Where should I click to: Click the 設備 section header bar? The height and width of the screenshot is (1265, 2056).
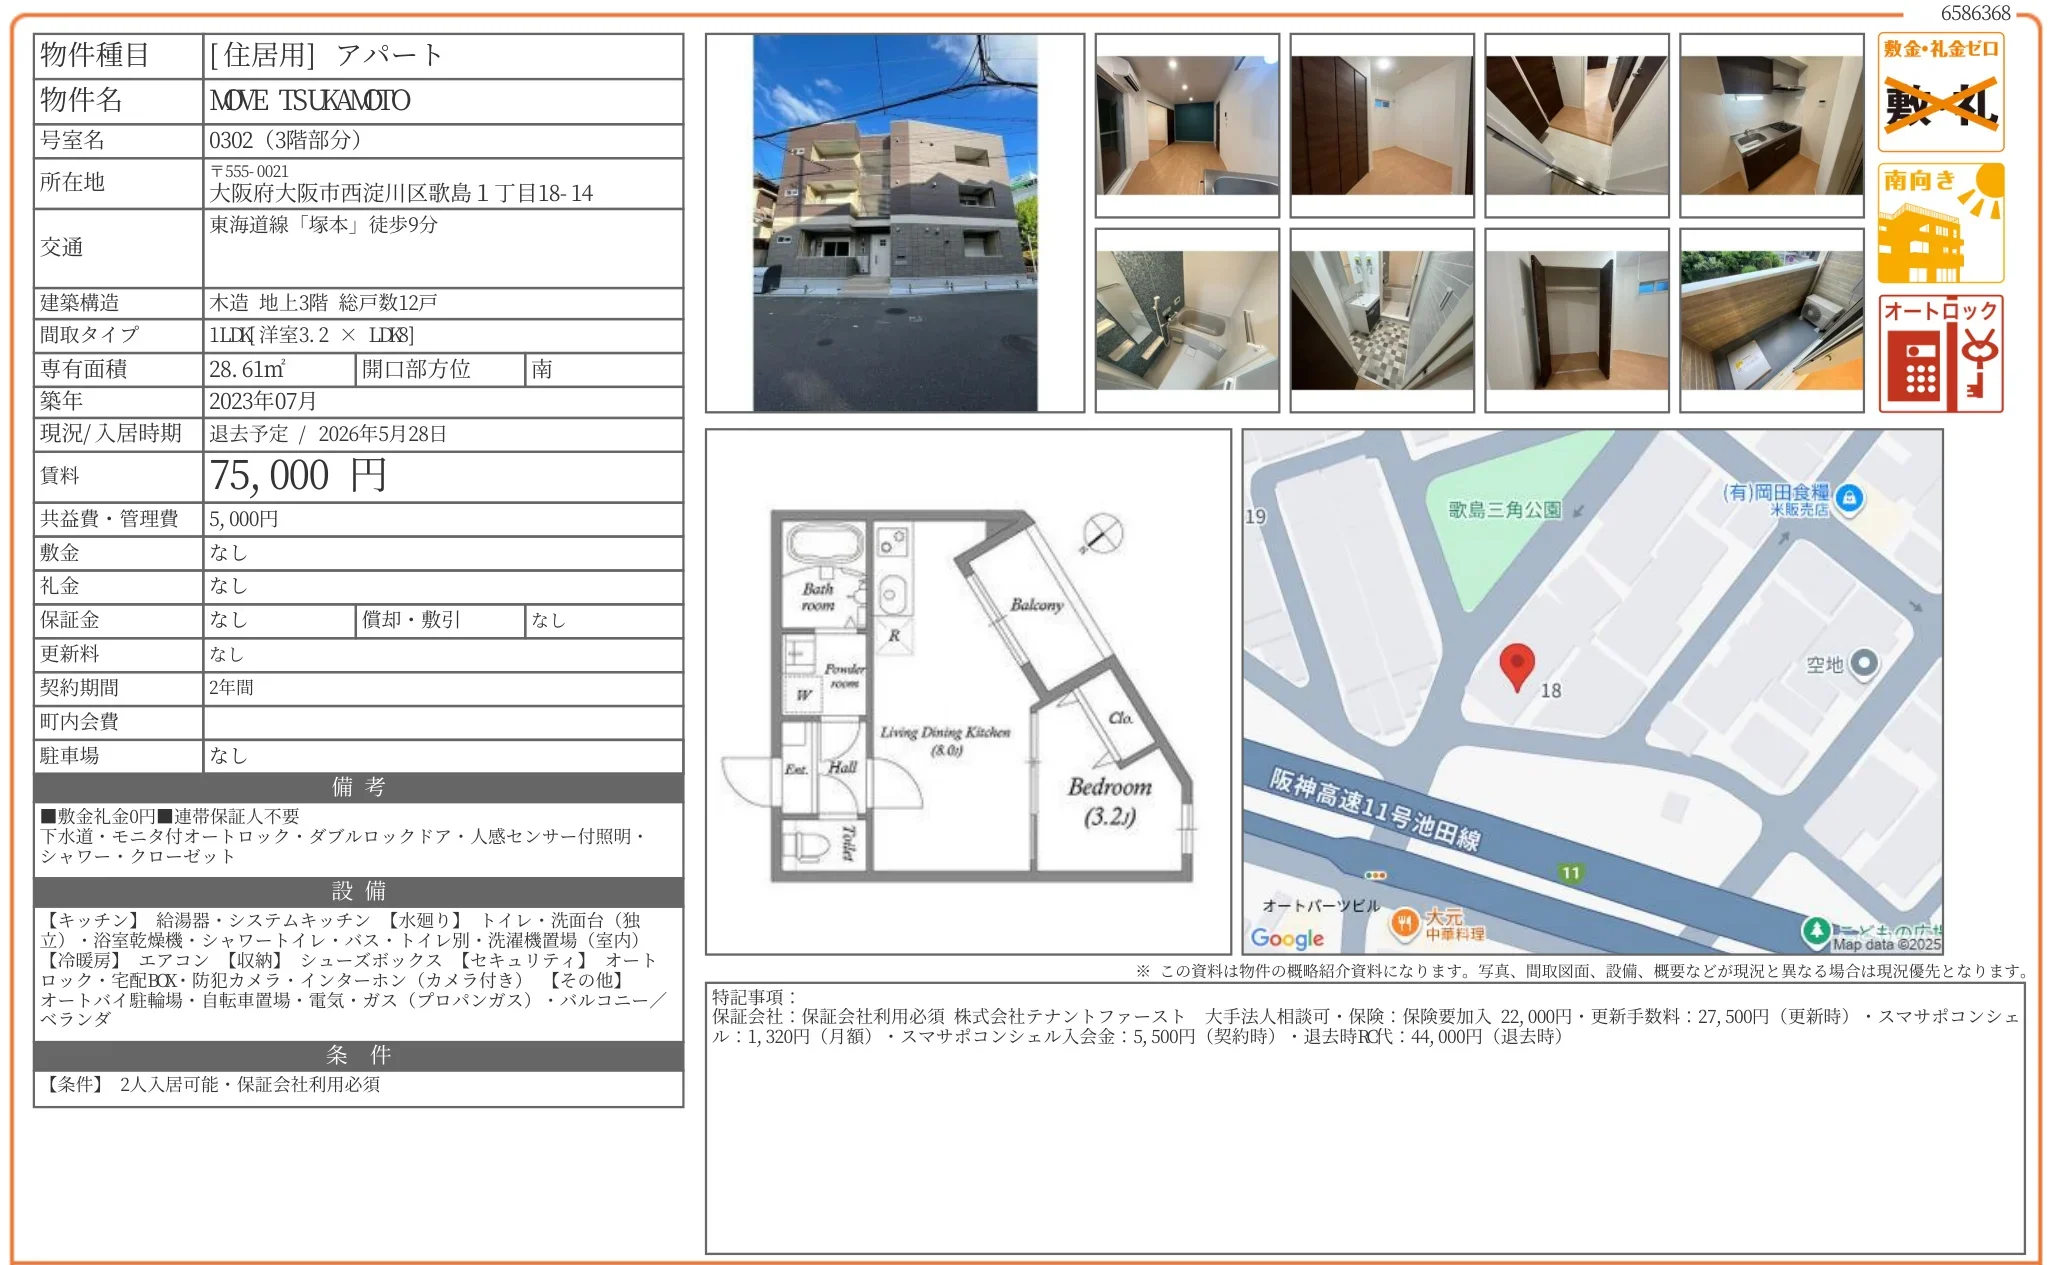pyautogui.click(x=358, y=891)
